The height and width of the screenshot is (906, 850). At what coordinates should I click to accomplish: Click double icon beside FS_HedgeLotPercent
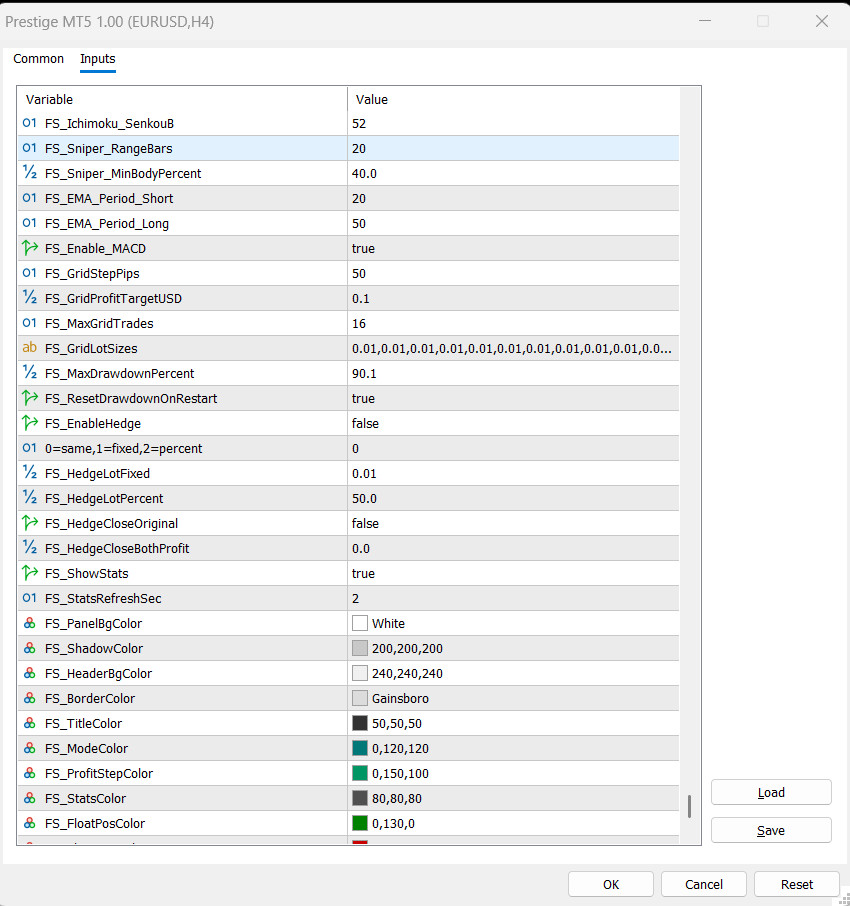click(29, 497)
